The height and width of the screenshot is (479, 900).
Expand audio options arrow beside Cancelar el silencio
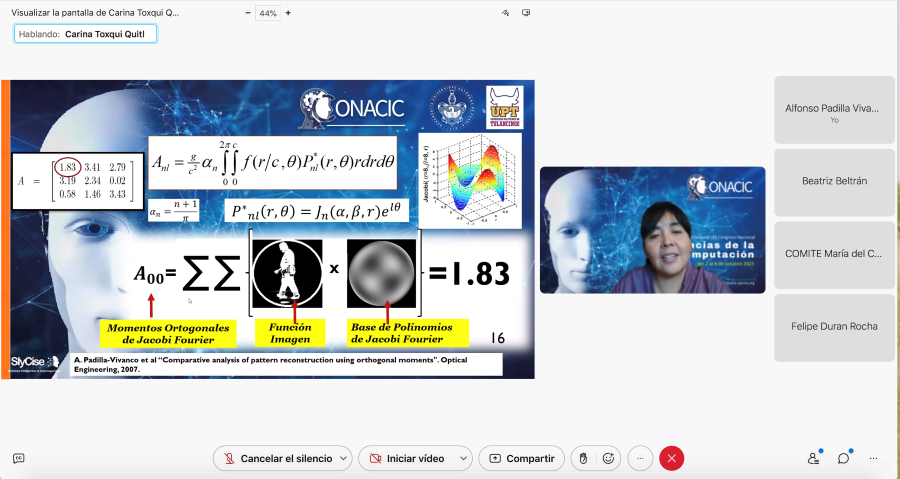point(343,458)
